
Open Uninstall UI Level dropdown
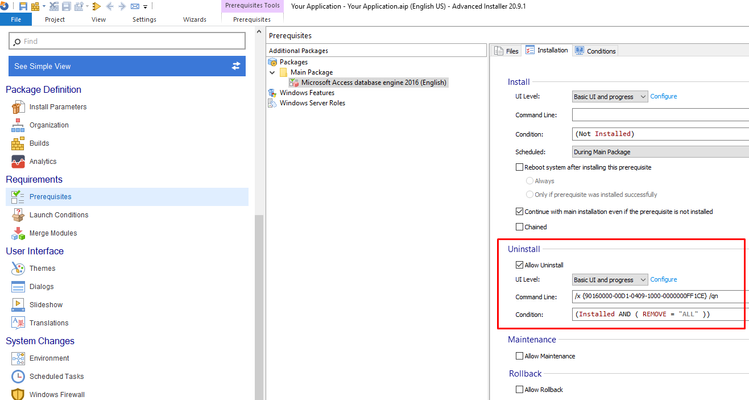[610, 280]
